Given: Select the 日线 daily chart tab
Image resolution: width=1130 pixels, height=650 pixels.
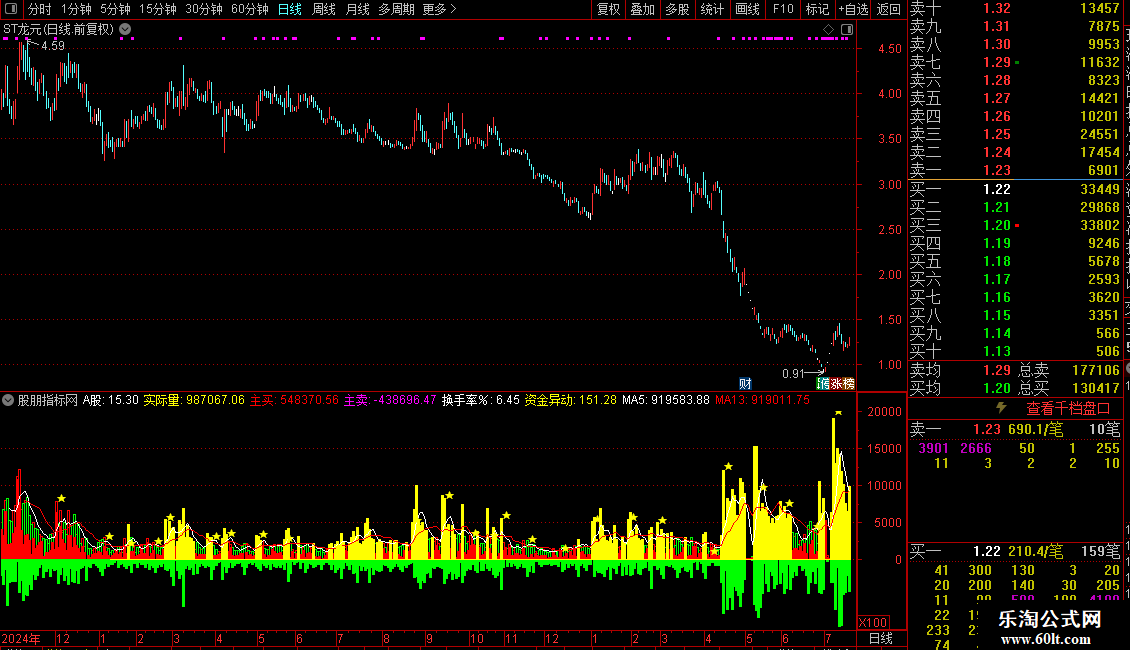Looking at the screenshot, I should tap(290, 9).
